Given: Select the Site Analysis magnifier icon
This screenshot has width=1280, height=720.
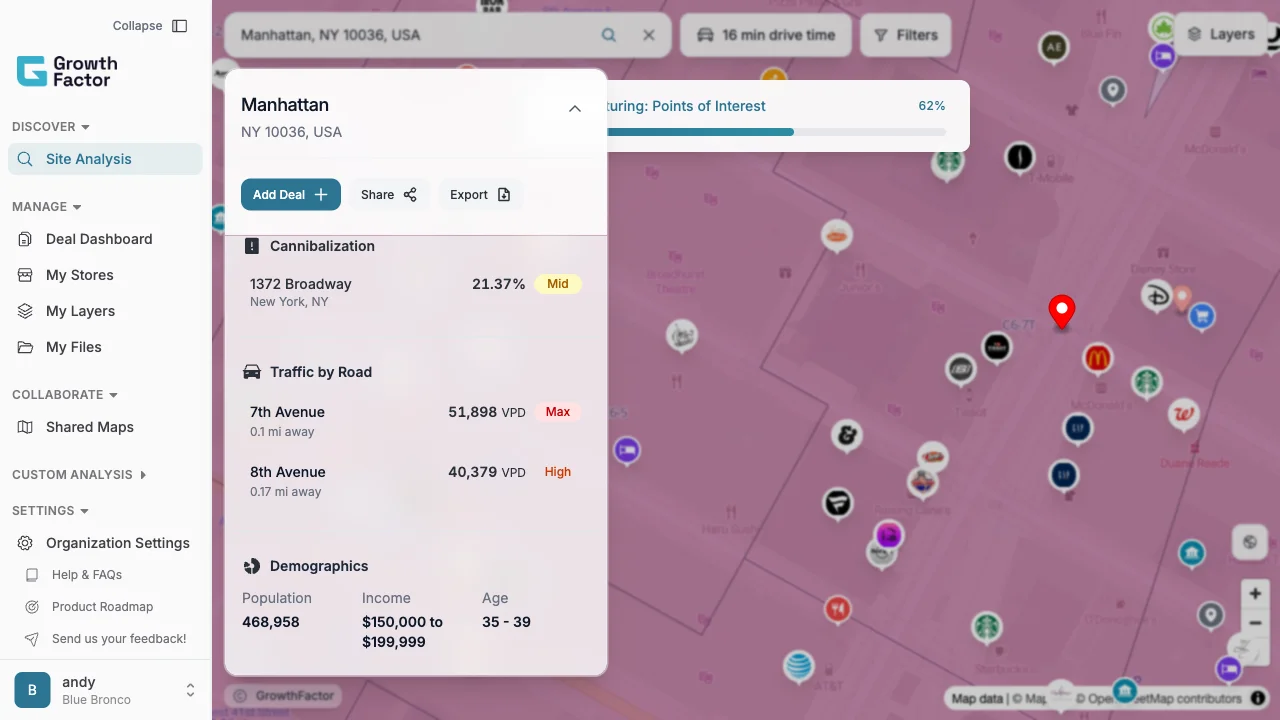Looking at the screenshot, I should [x=24, y=159].
